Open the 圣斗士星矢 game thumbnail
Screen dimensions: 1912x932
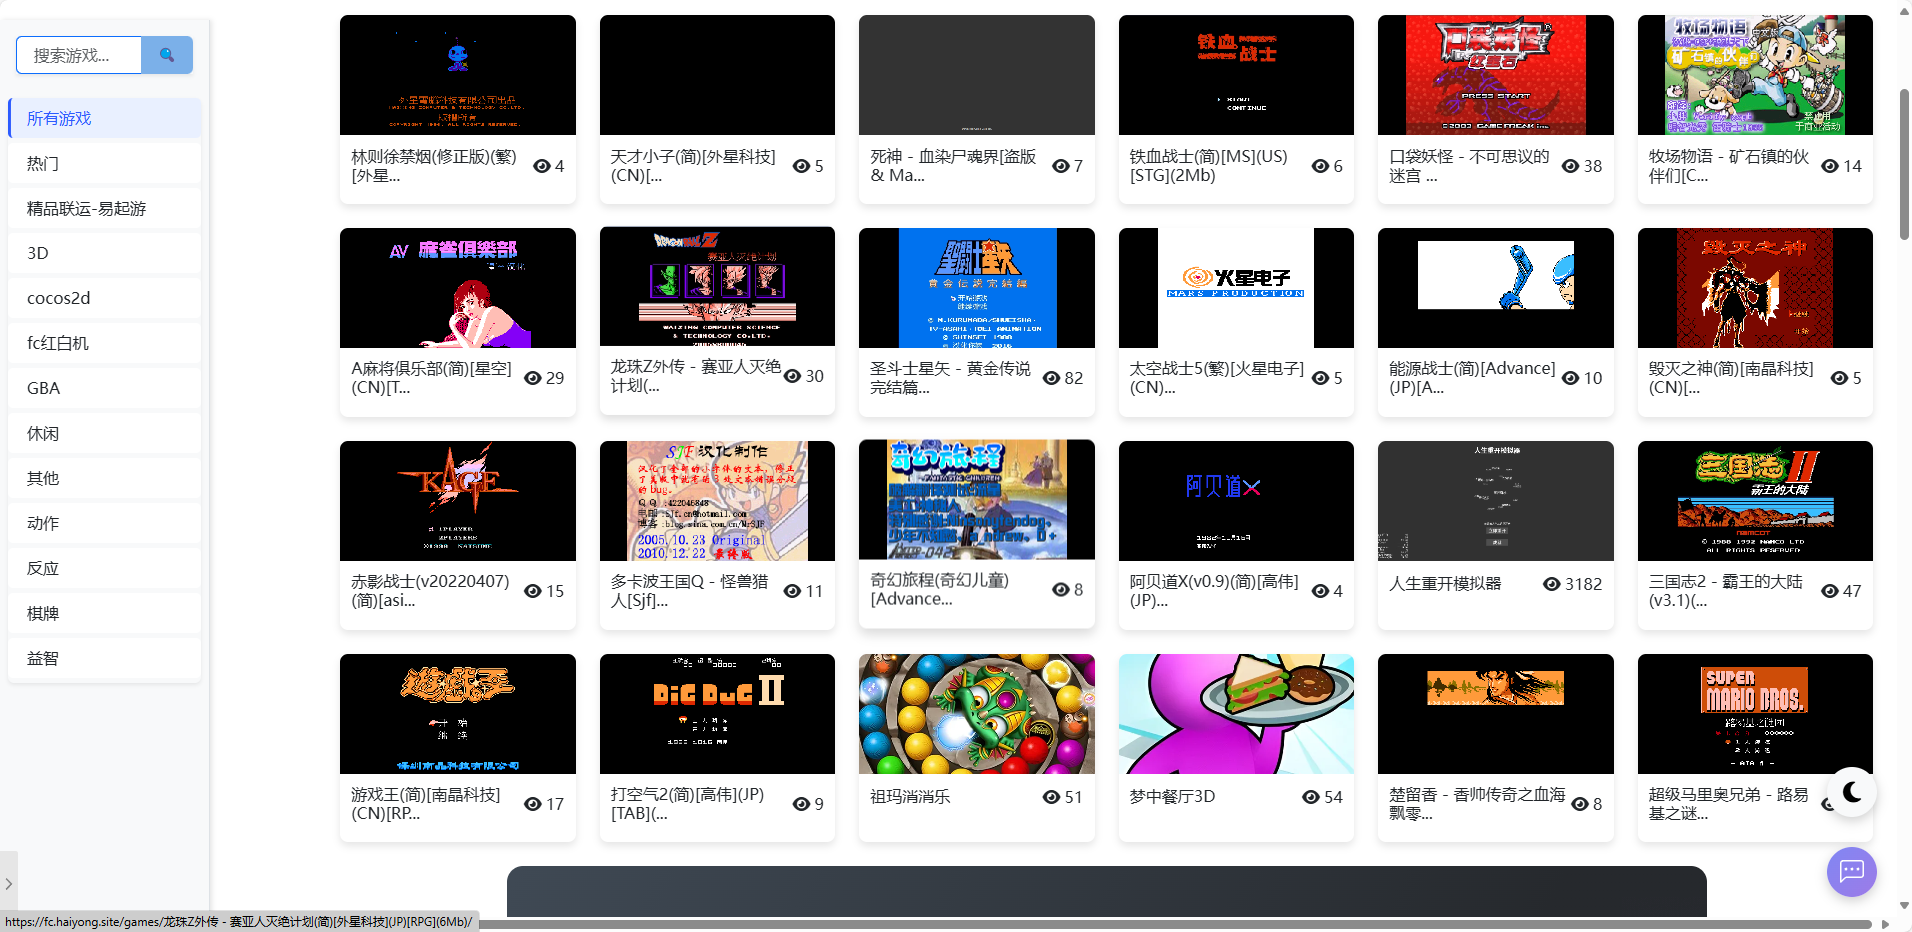[x=977, y=288]
